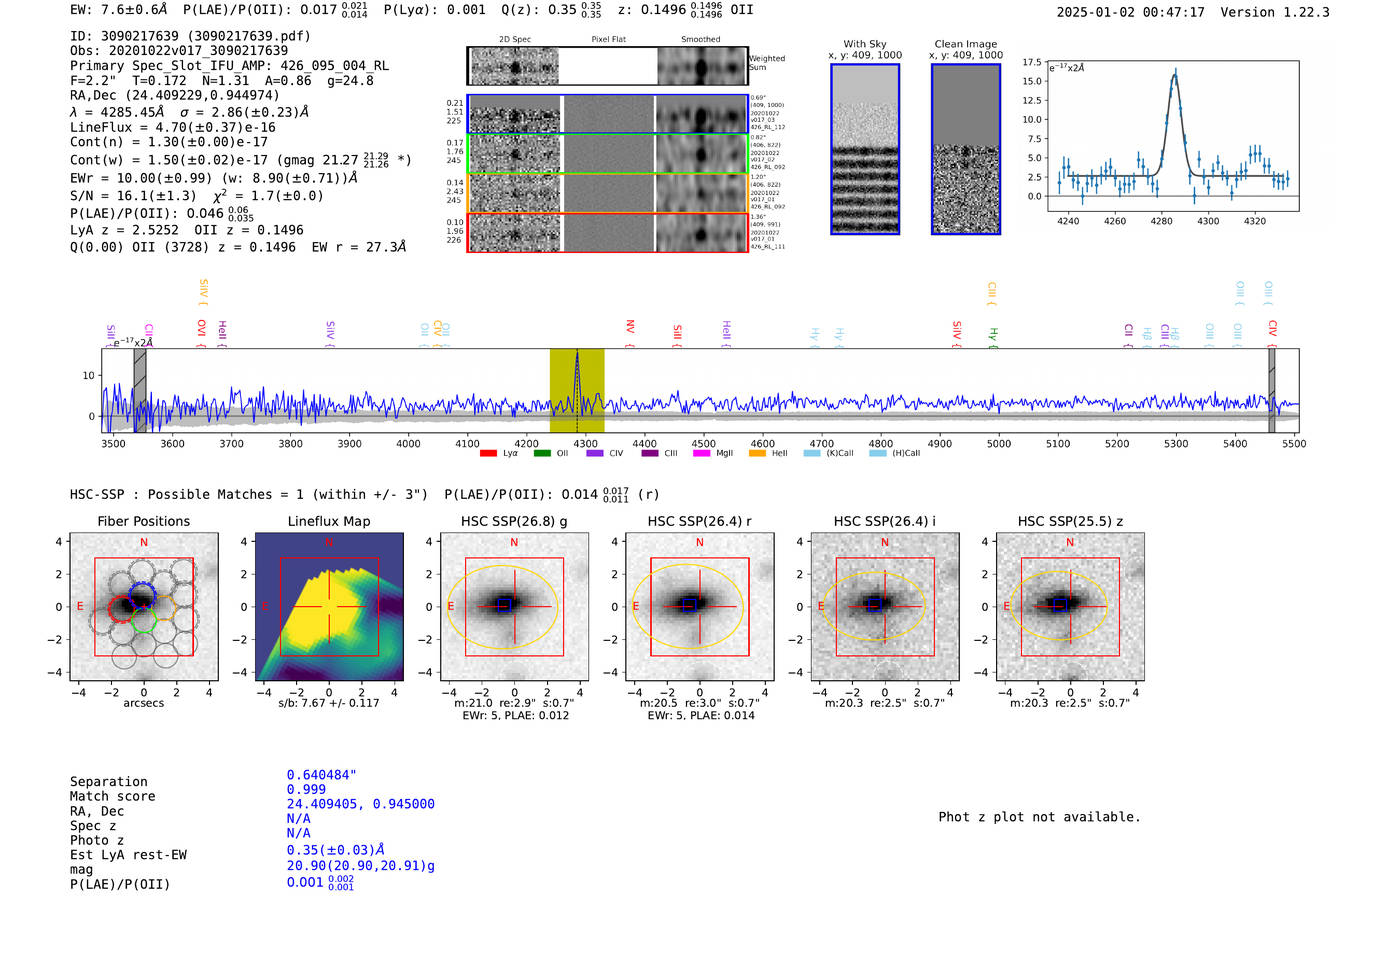Click the gray hatched band near 3550Å
Screen dimensions: 1400x953
[140, 390]
